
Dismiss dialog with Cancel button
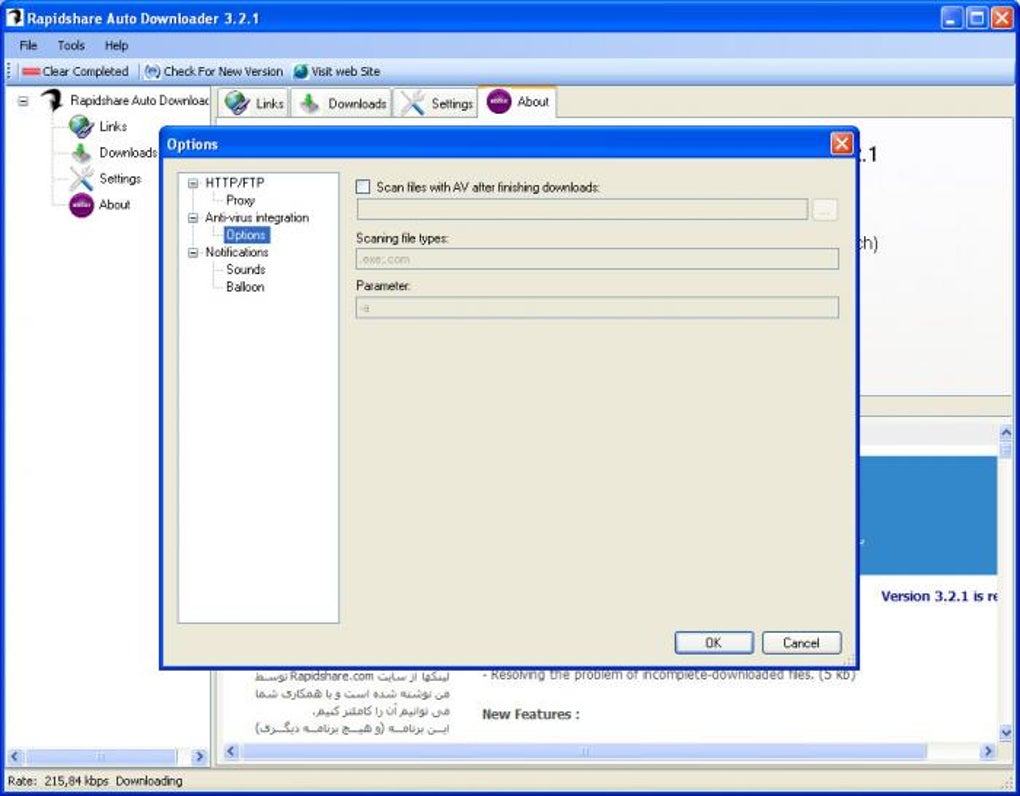point(801,643)
